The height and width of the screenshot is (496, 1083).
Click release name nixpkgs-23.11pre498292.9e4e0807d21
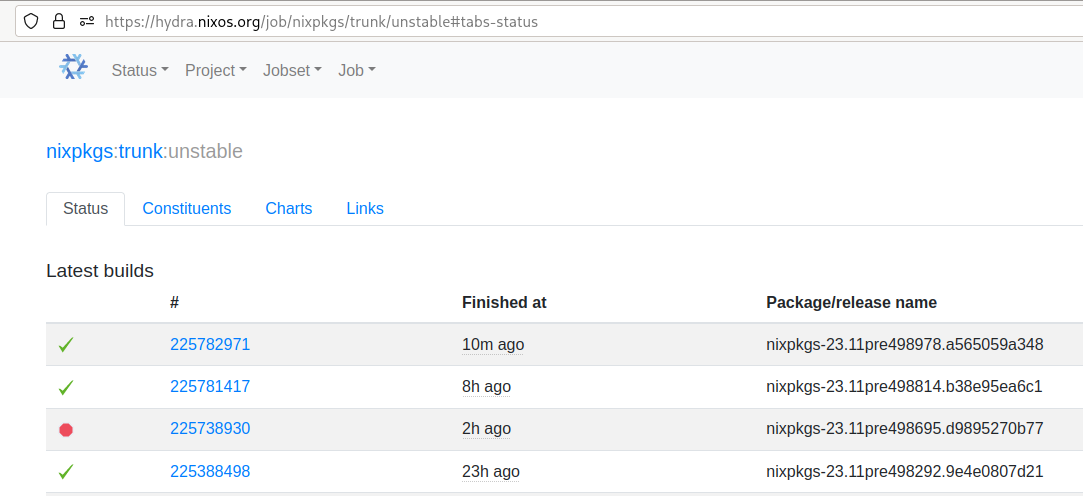click(x=904, y=472)
